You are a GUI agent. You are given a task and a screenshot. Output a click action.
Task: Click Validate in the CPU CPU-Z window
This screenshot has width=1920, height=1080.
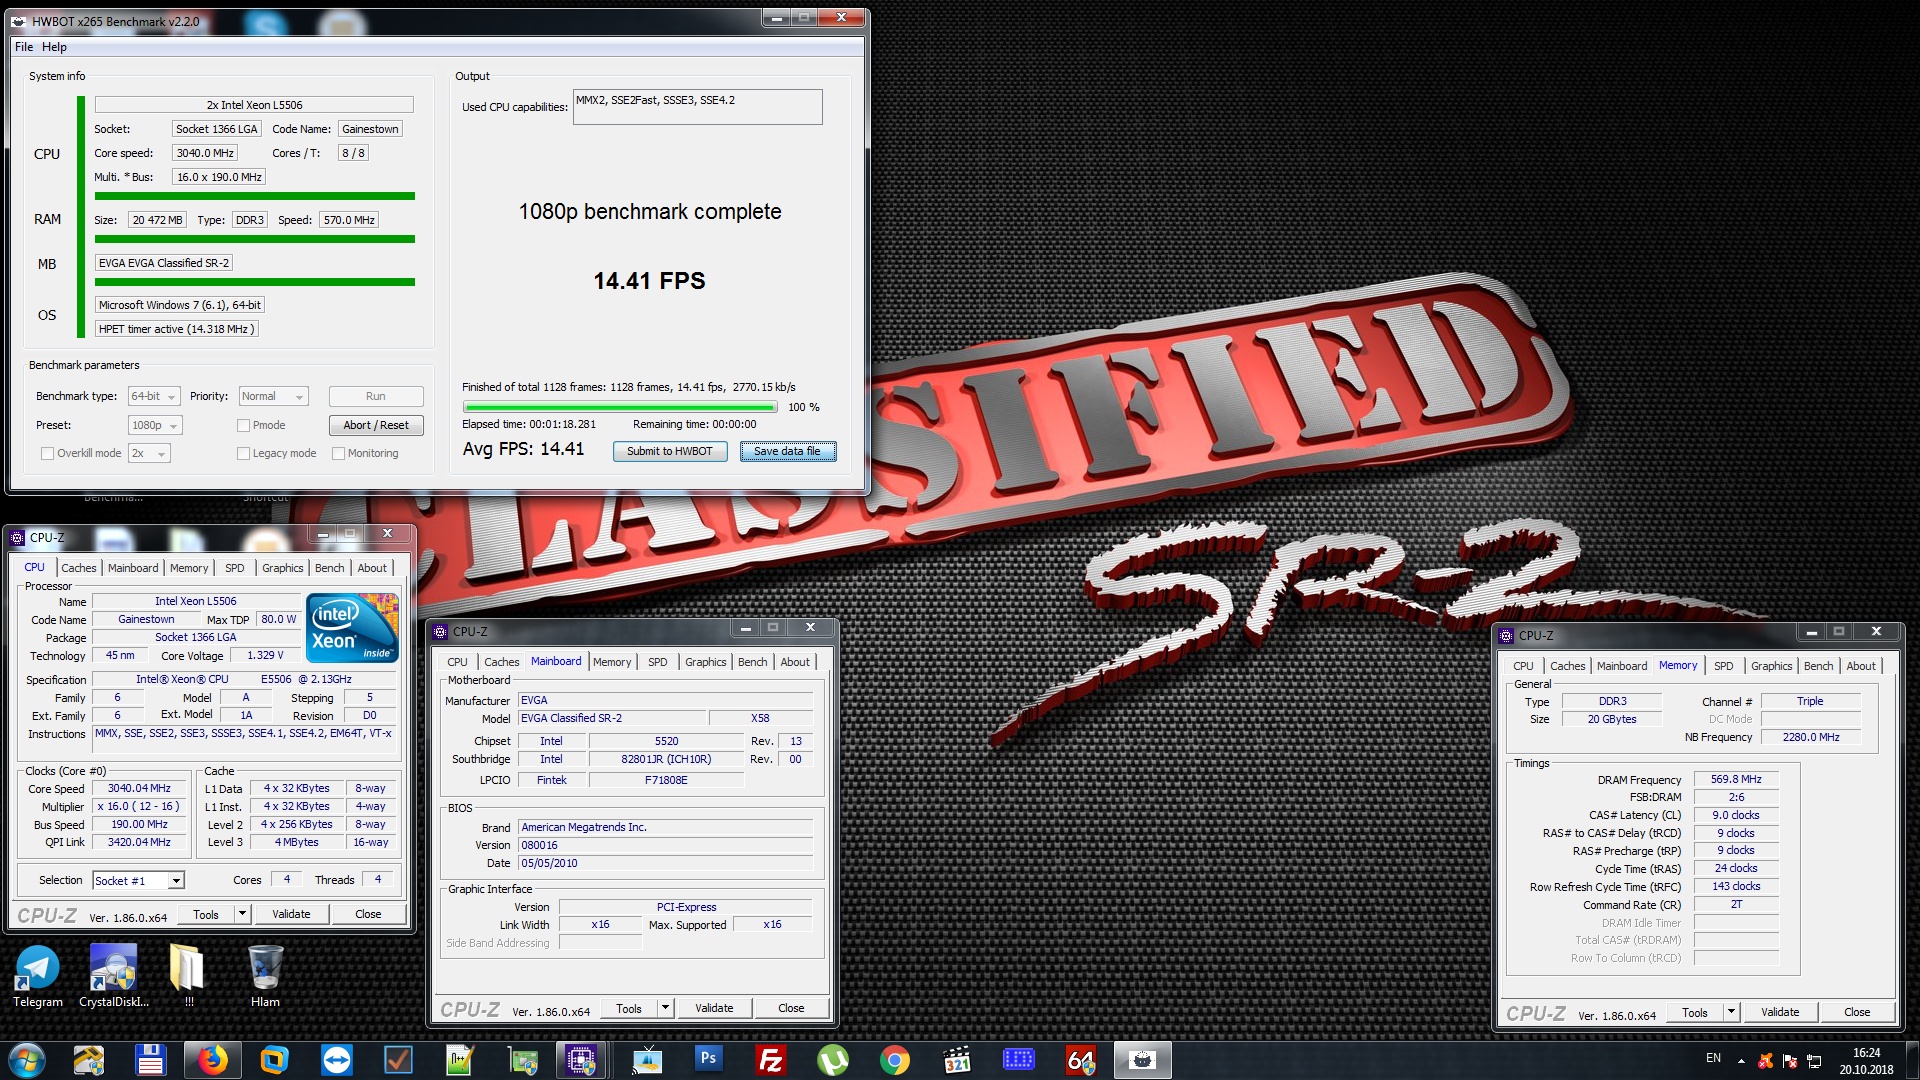coord(291,914)
